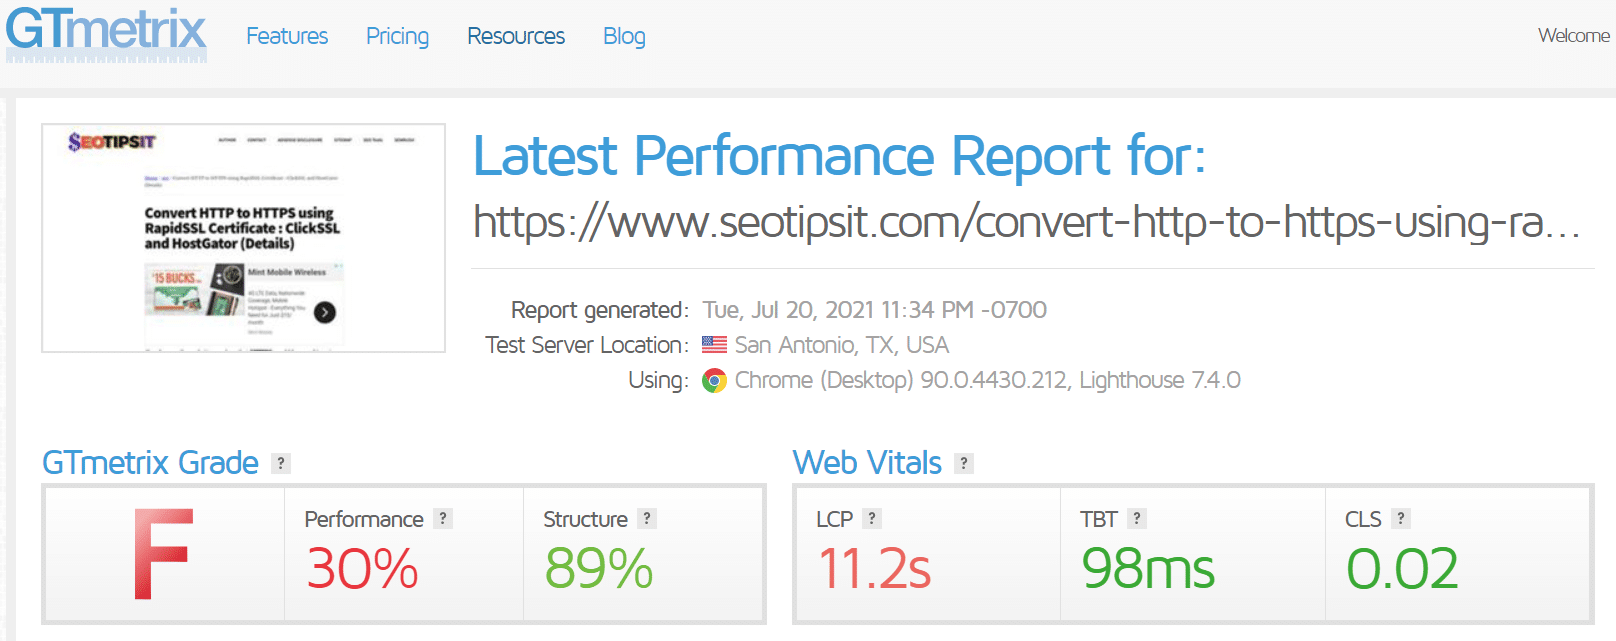Image resolution: width=1616 pixels, height=641 pixels.
Task: Click the US flag beside San Antonio
Action: 713,345
